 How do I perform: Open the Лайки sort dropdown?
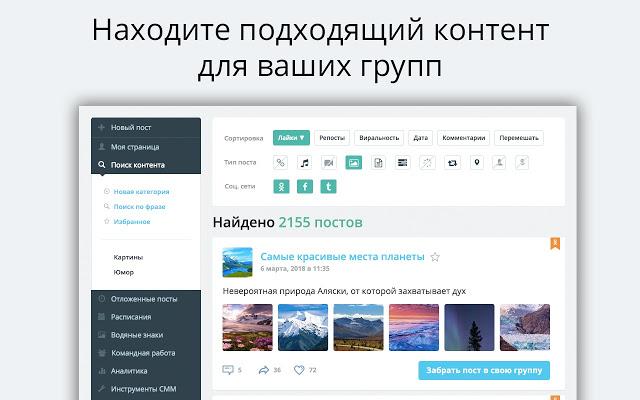click(x=291, y=138)
